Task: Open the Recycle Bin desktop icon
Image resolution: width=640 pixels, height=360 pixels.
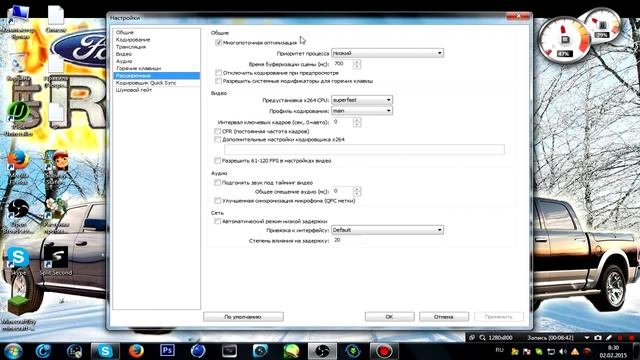Action: point(18,67)
